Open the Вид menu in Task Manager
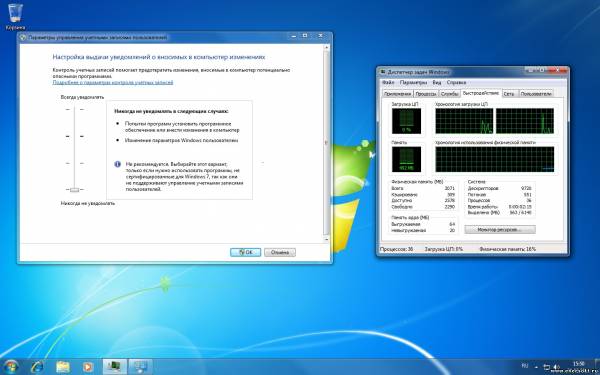This screenshot has width=600, height=375. 437,82
